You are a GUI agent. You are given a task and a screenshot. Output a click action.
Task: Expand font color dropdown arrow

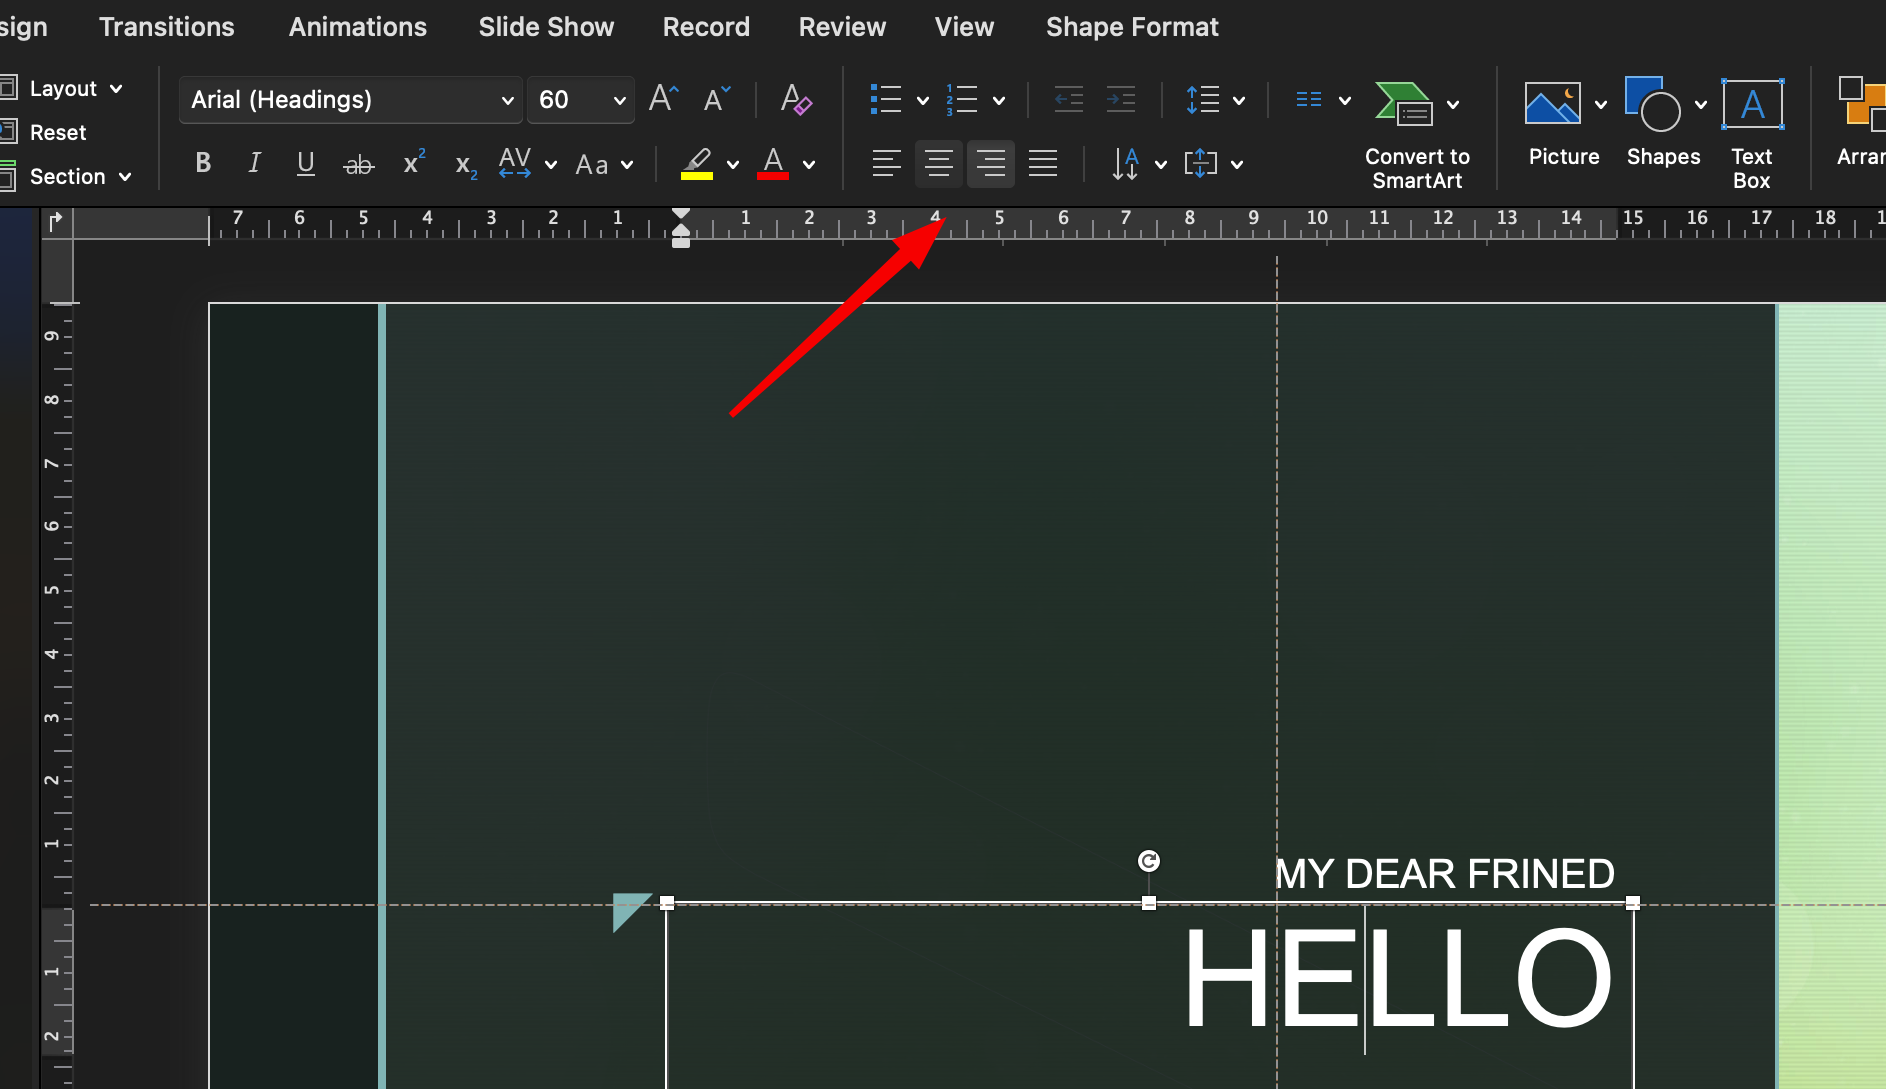point(809,165)
